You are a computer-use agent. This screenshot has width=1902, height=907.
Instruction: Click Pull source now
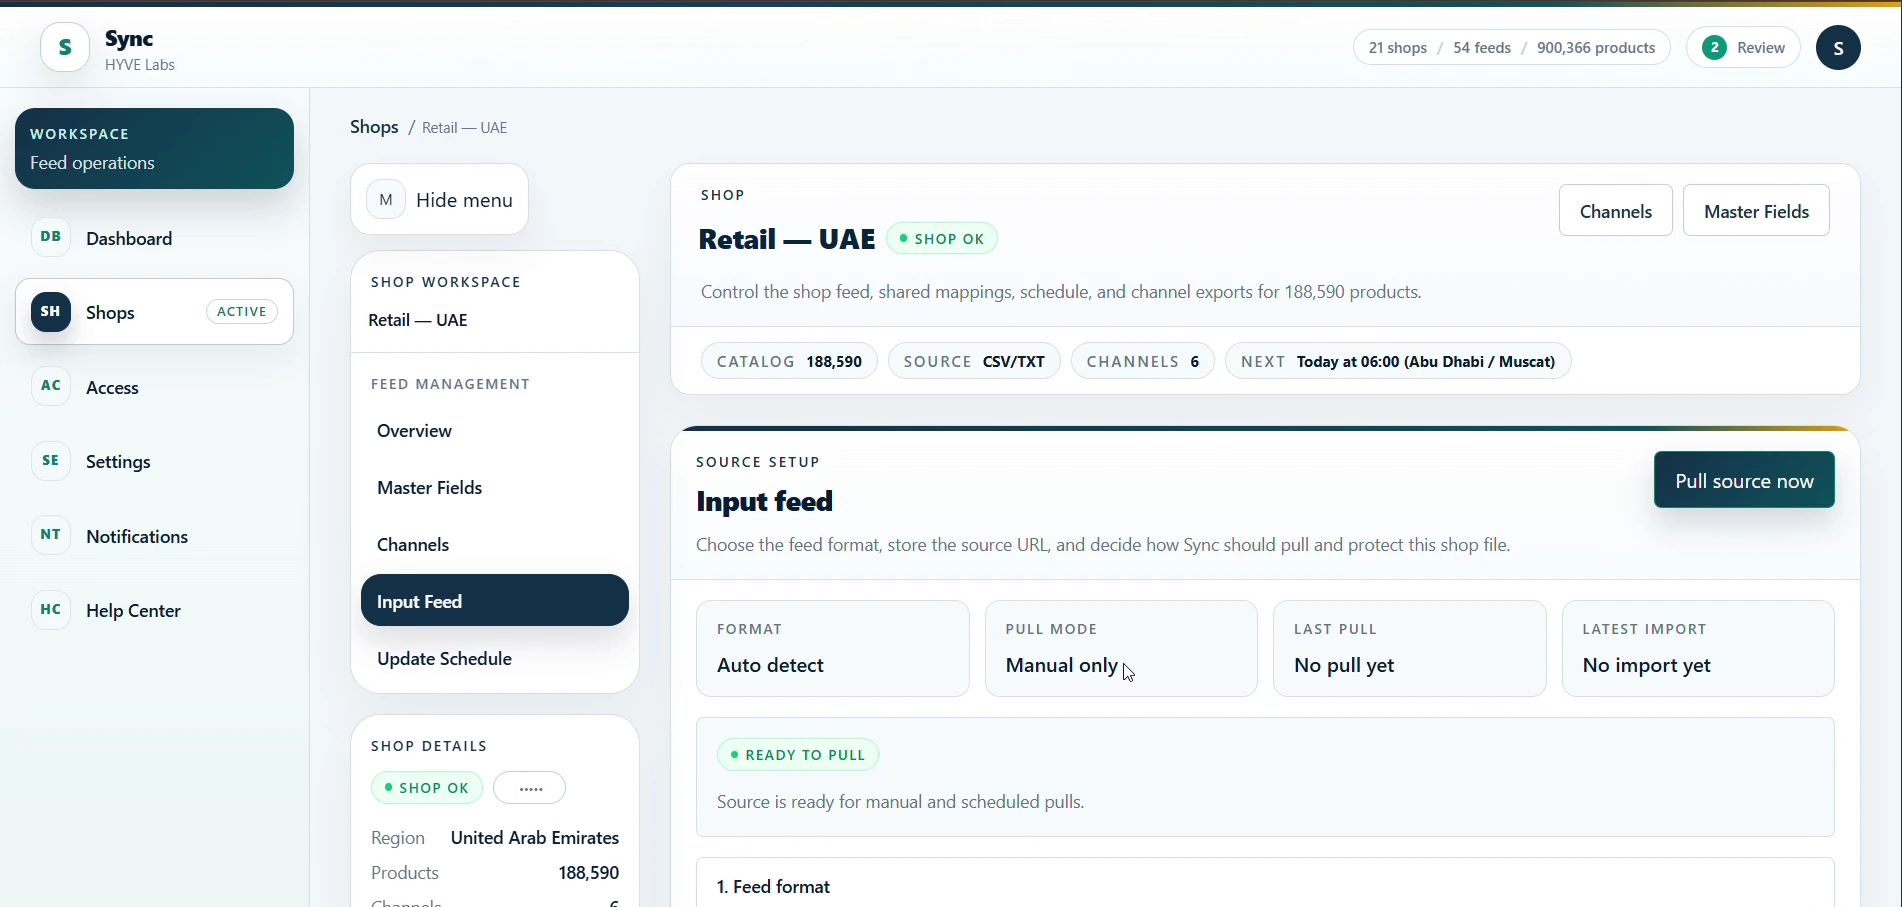coord(1744,480)
